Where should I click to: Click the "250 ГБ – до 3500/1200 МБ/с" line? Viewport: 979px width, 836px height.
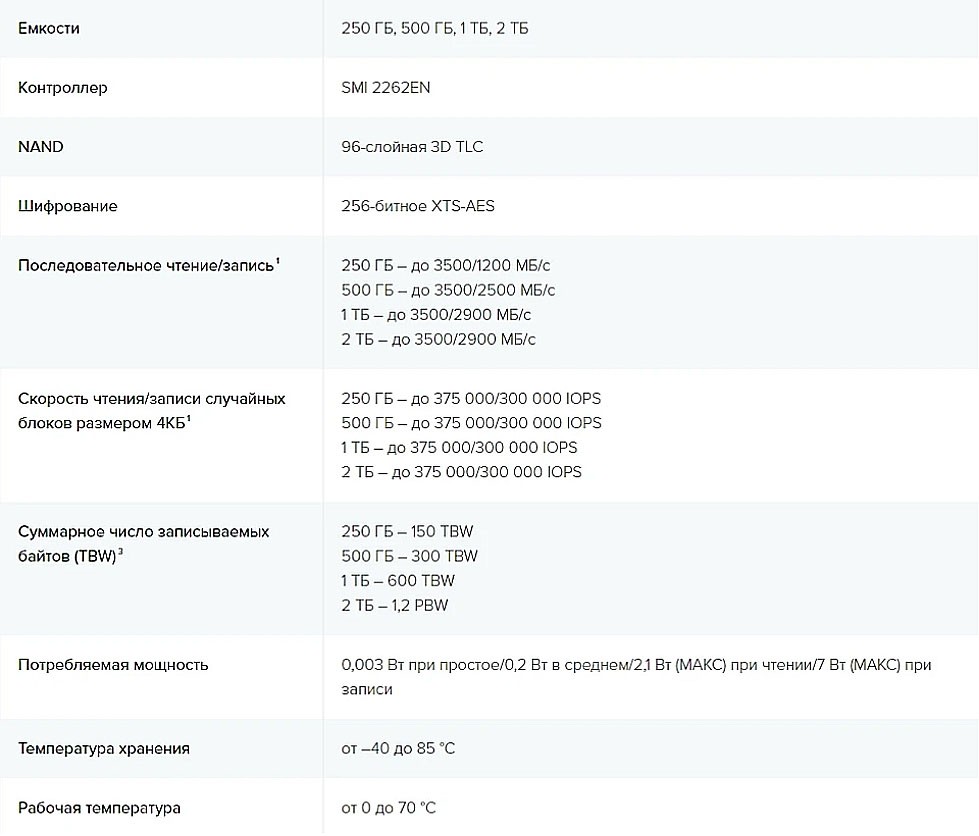tap(445, 265)
